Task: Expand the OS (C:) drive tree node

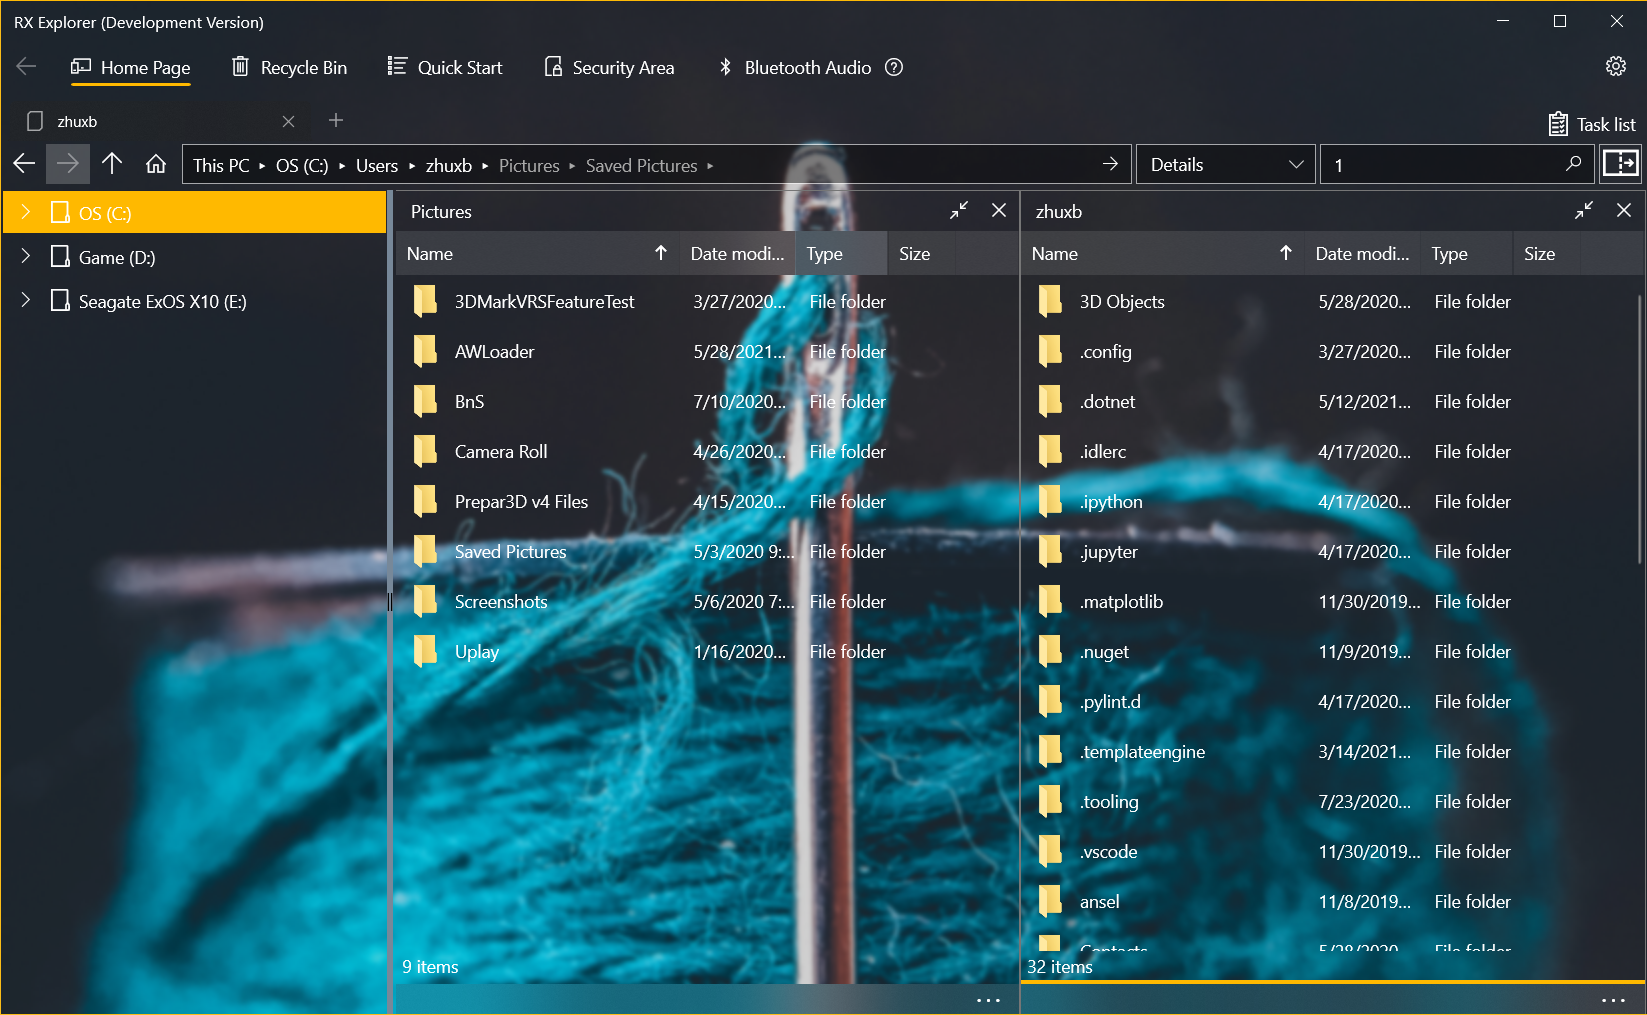Action: tap(26, 212)
